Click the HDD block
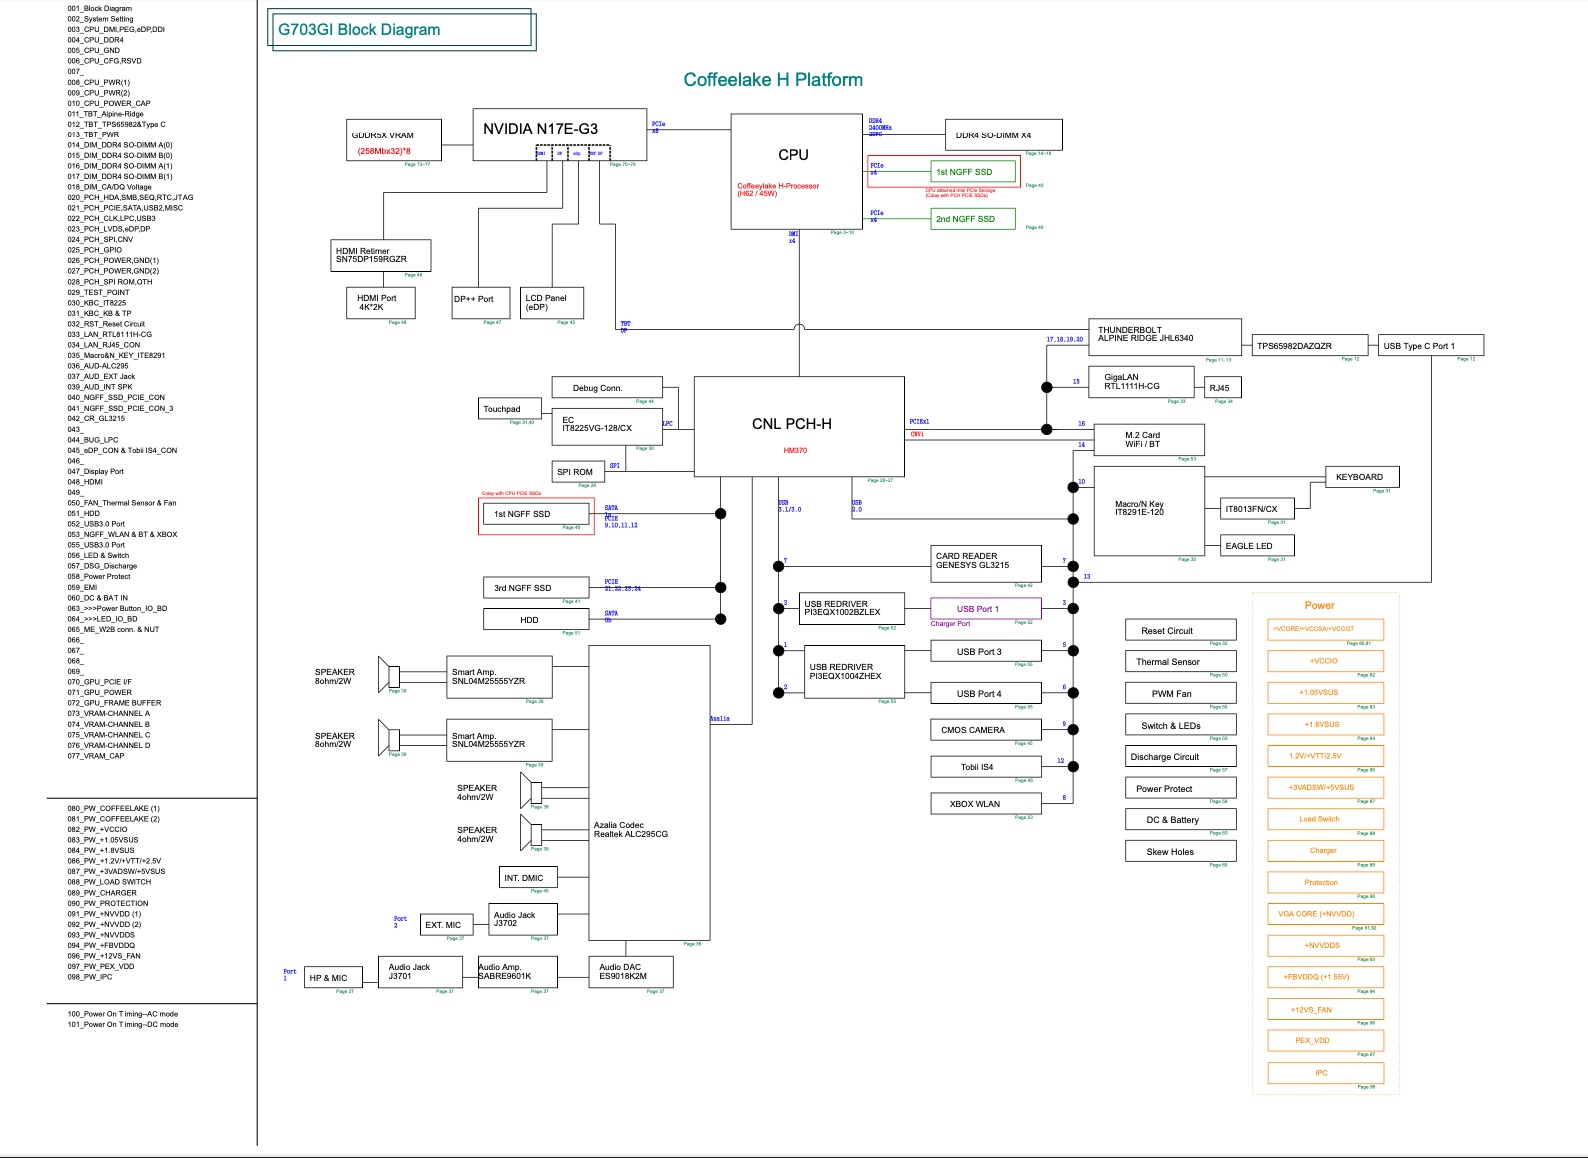The height and width of the screenshot is (1158, 1588). point(538,620)
